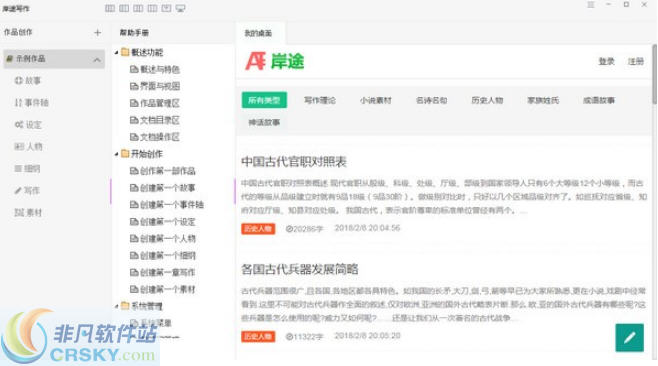Screen dimensions: 658x366
Task: Open 创作第一部作品 help document
Action: (163, 171)
